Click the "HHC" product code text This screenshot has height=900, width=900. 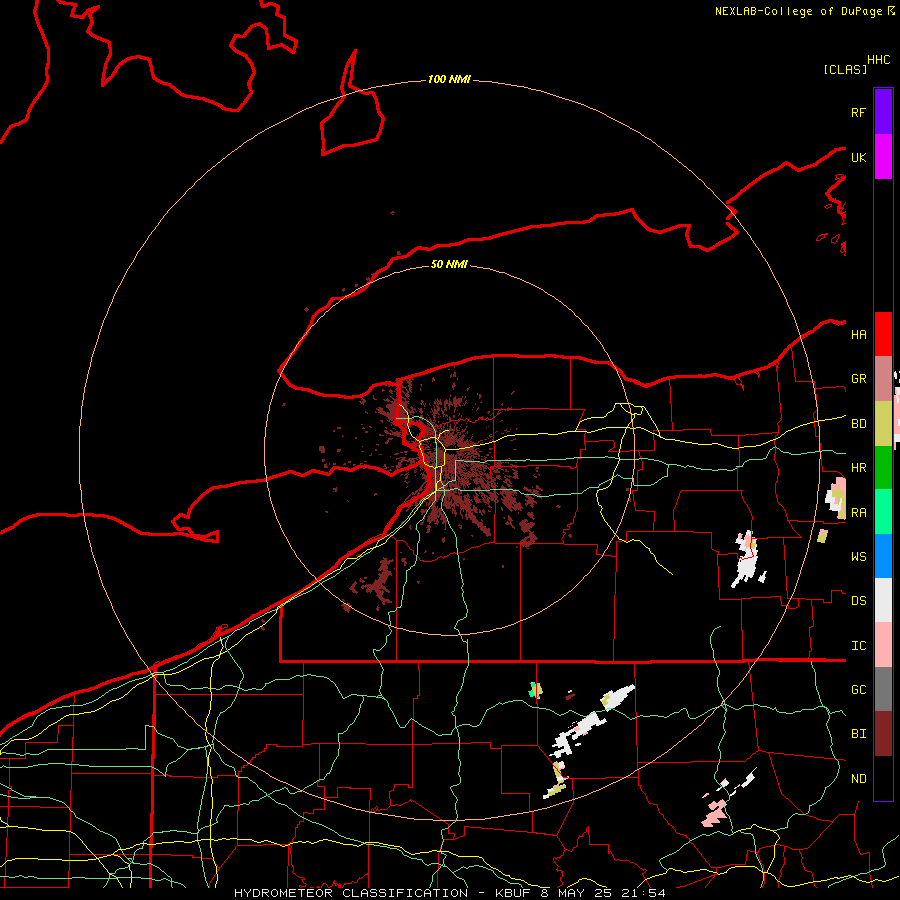(878, 60)
